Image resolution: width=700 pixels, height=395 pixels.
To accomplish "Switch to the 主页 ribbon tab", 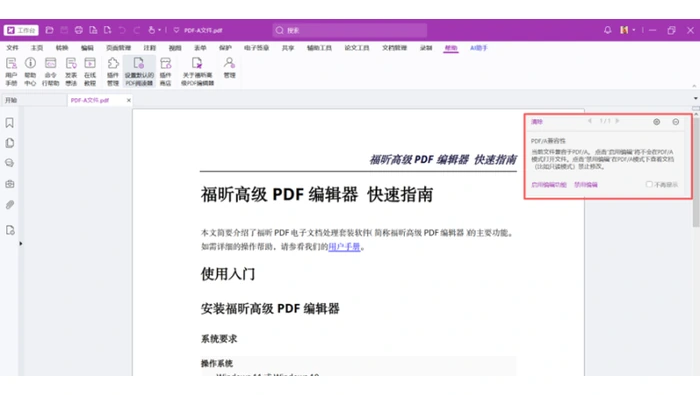I will click(37, 48).
